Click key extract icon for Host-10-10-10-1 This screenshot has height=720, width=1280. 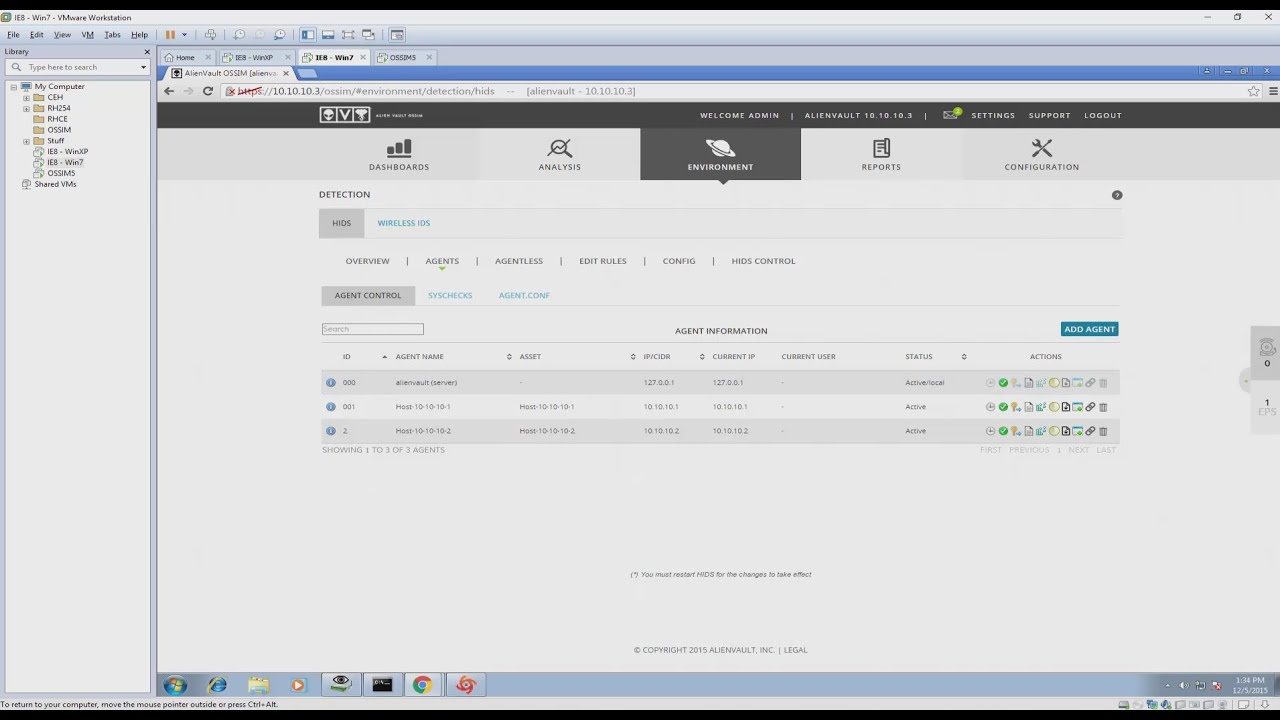(x=1016, y=407)
